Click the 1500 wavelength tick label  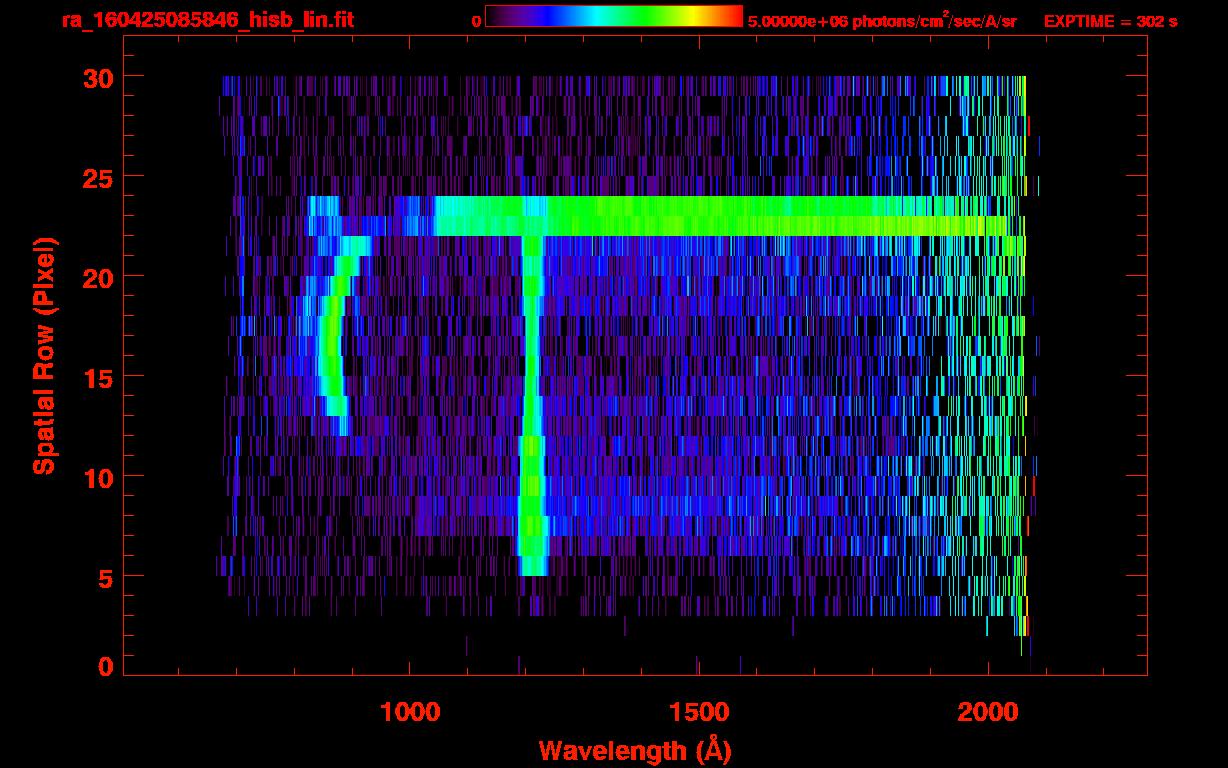(698, 712)
